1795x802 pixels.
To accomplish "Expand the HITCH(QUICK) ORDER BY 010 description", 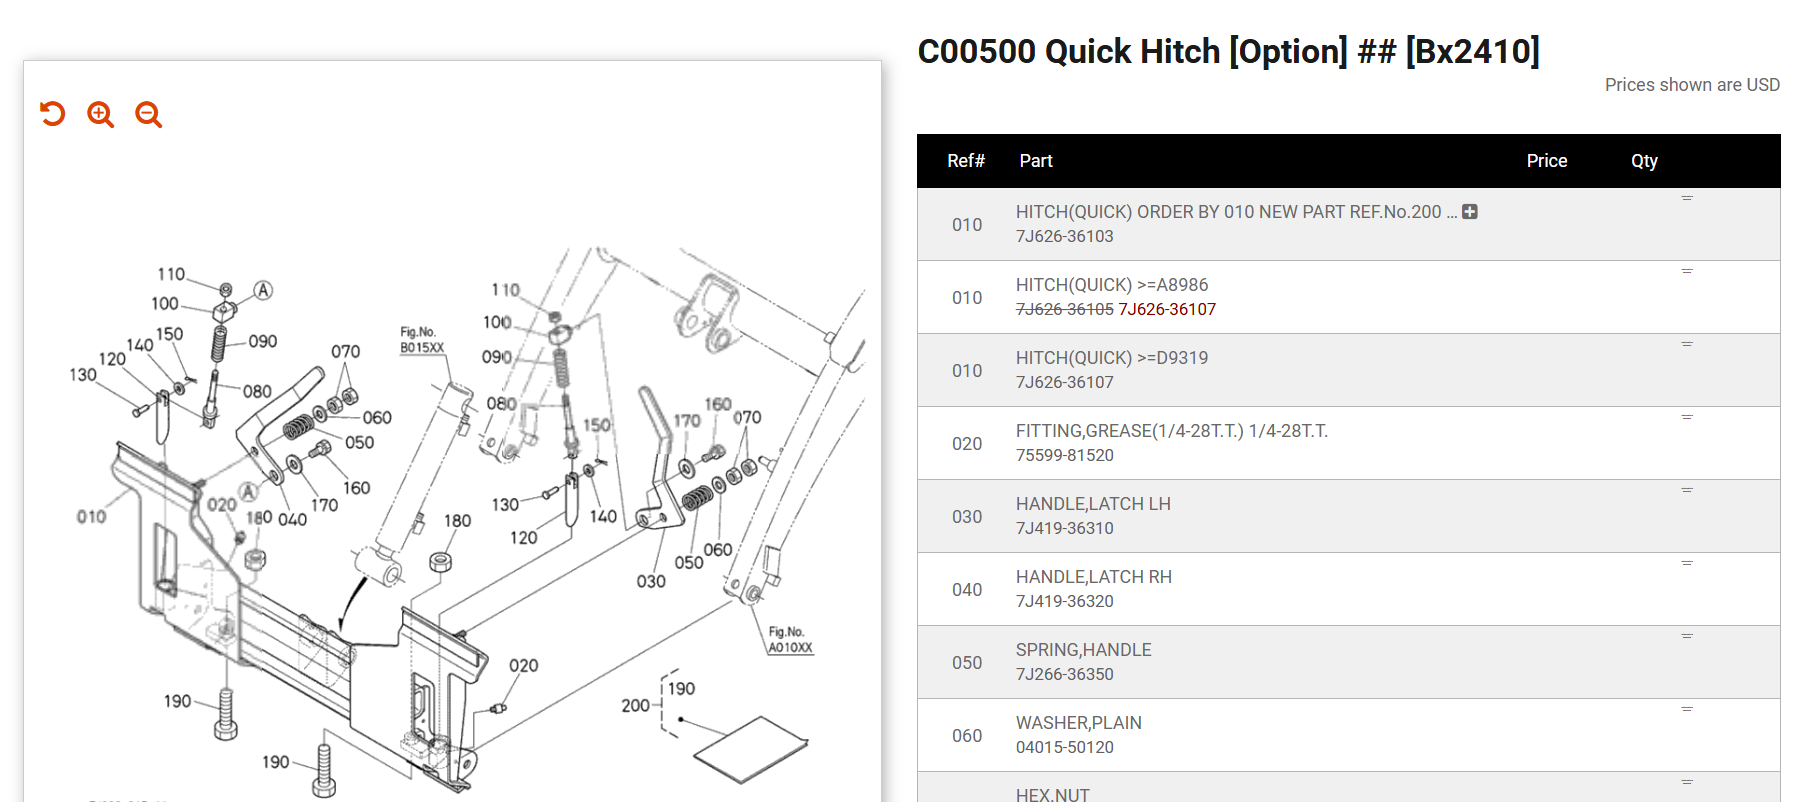I will click(x=1470, y=212).
